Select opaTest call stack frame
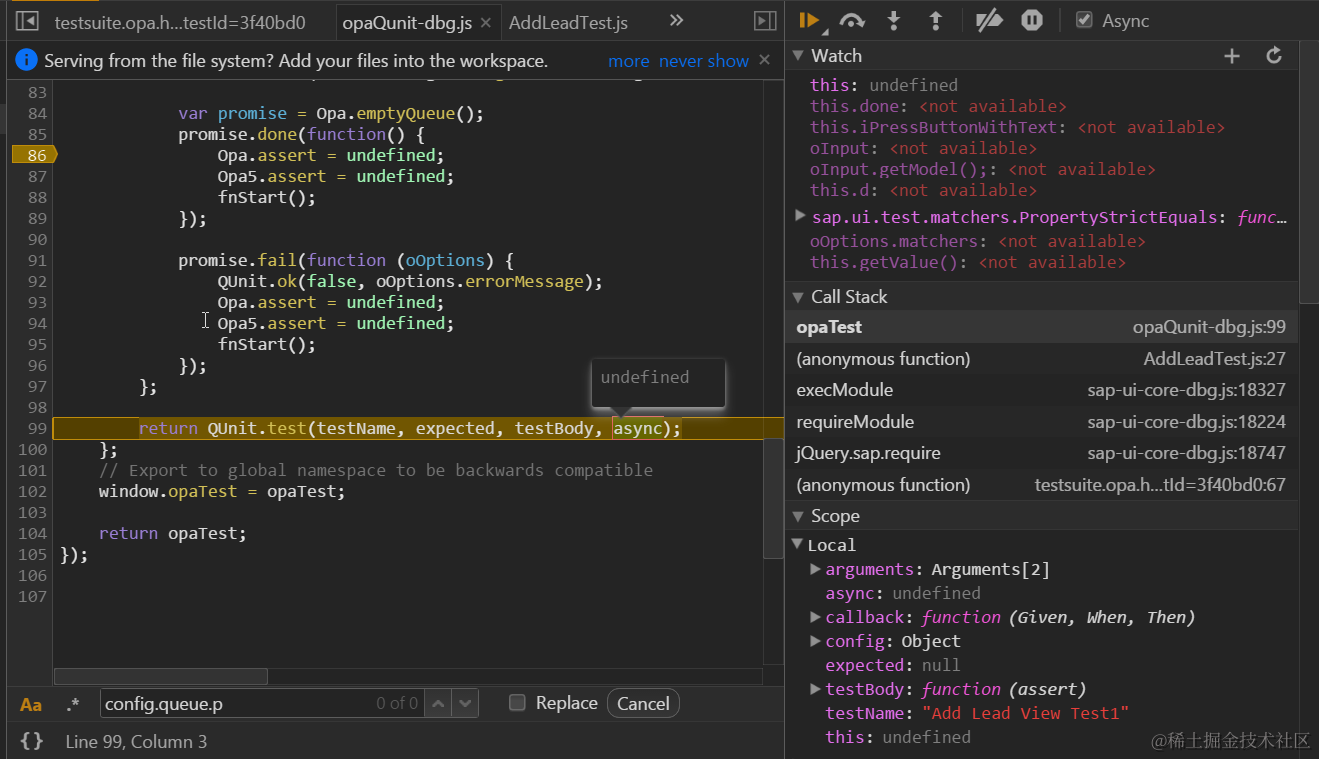The height and width of the screenshot is (759, 1319). pyautogui.click(x=1041, y=327)
